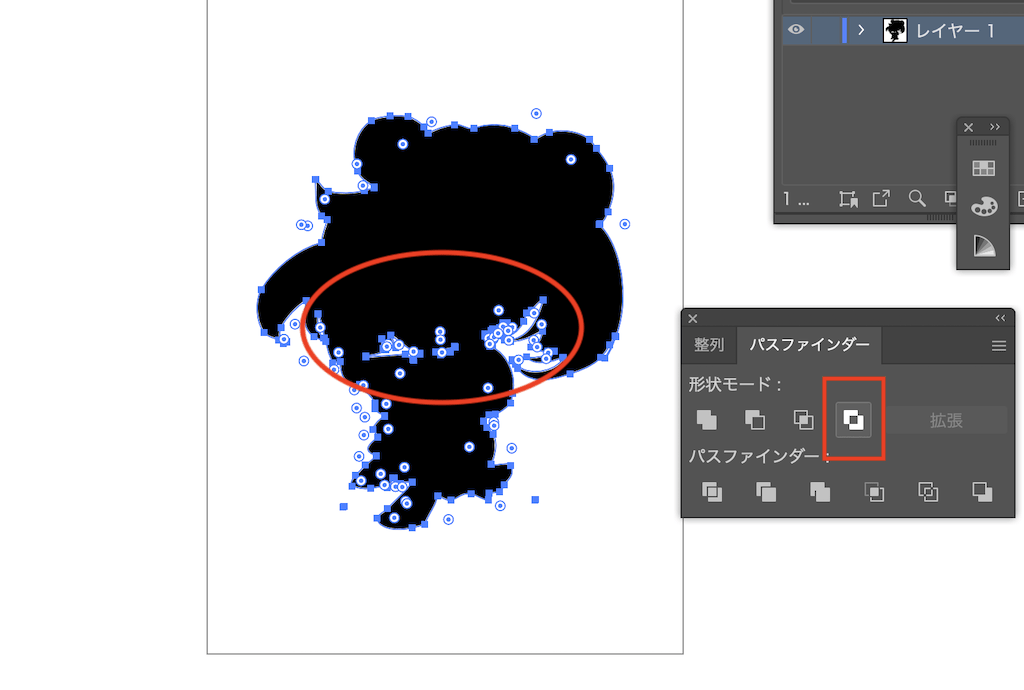Expand the レイヤー 1 layer contents

pyautogui.click(x=861, y=30)
